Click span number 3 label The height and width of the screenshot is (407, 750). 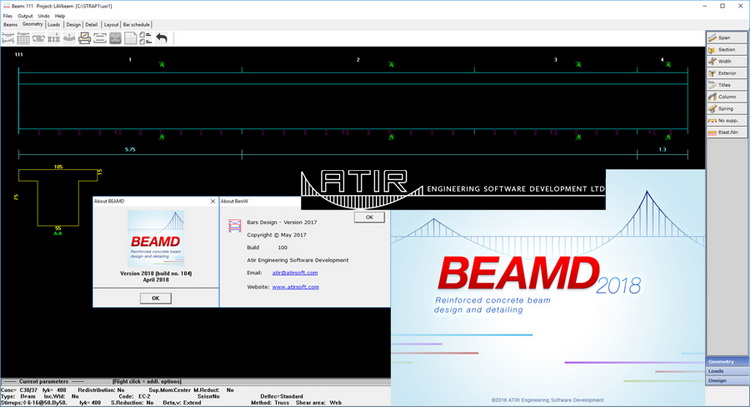tap(555, 60)
